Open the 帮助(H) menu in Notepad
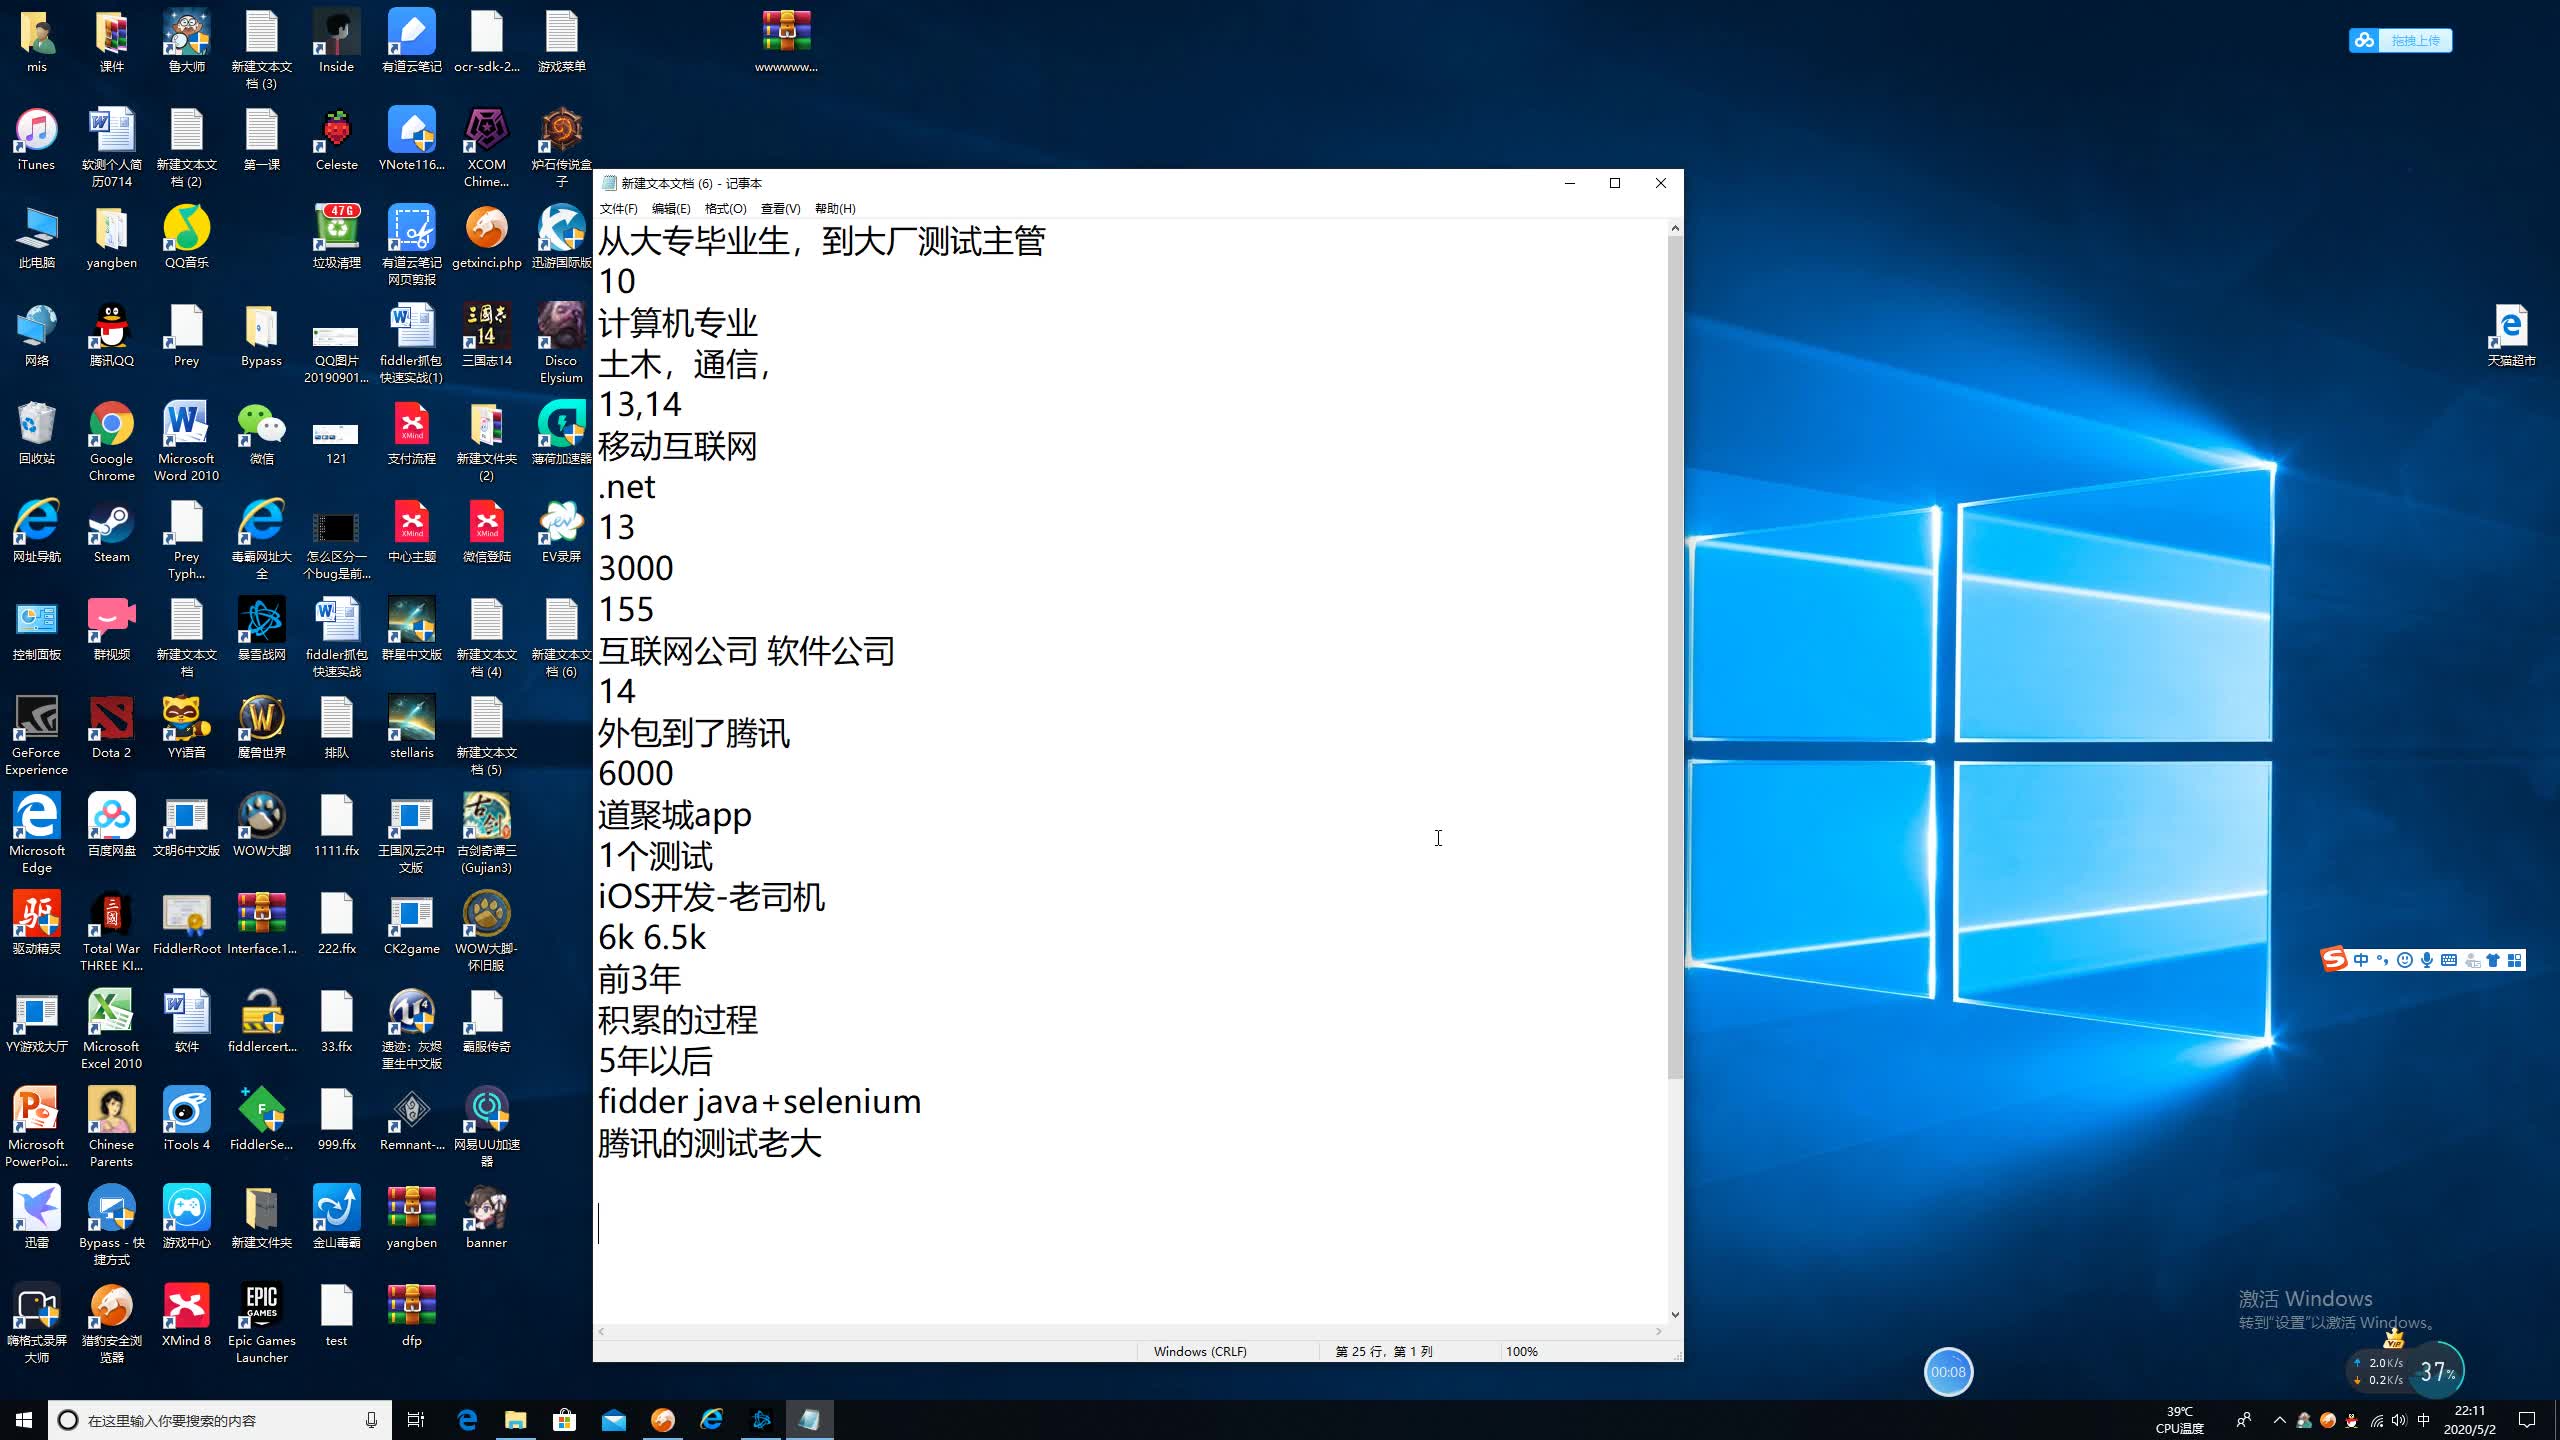The image size is (2560, 1440). [x=835, y=209]
